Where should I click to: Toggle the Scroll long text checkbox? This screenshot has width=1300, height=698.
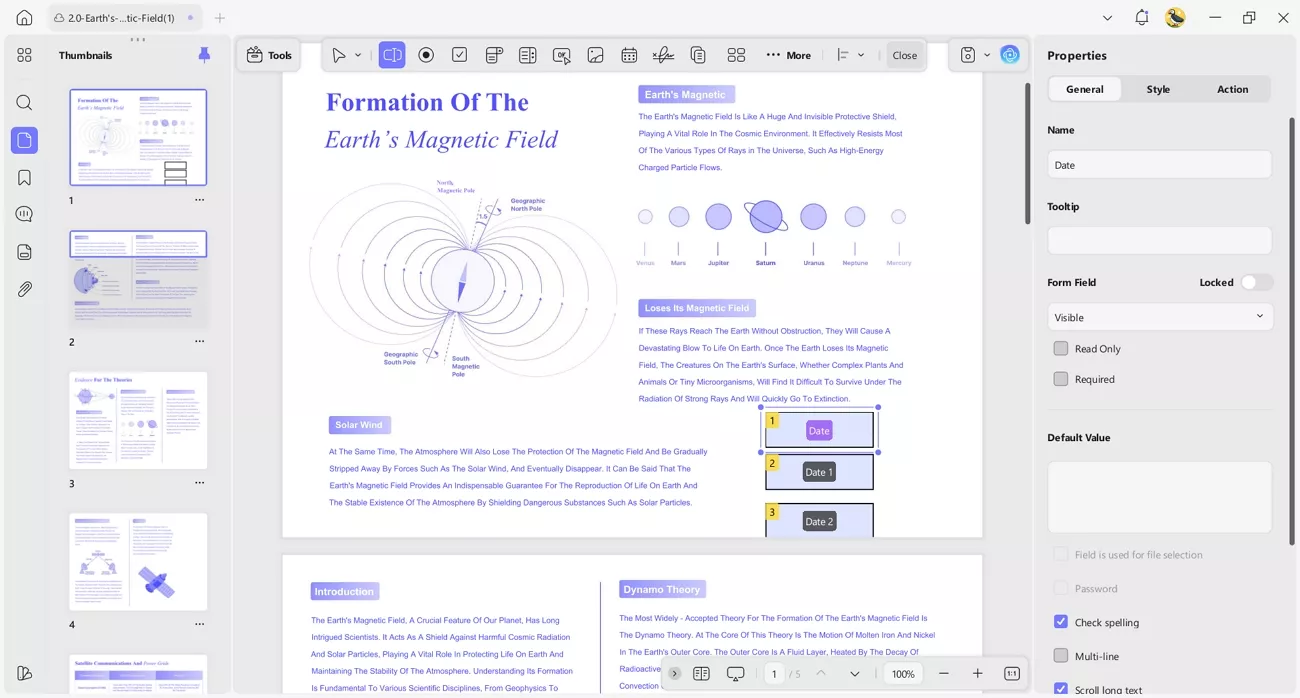(1061, 689)
